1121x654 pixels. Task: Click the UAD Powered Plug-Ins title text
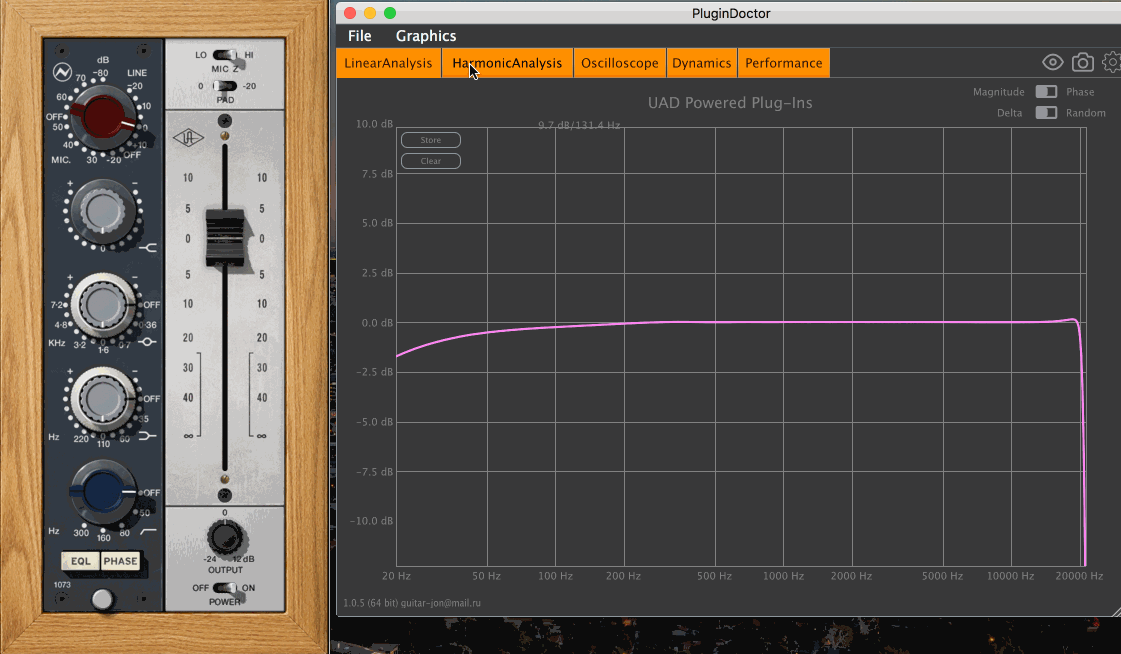point(730,103)
